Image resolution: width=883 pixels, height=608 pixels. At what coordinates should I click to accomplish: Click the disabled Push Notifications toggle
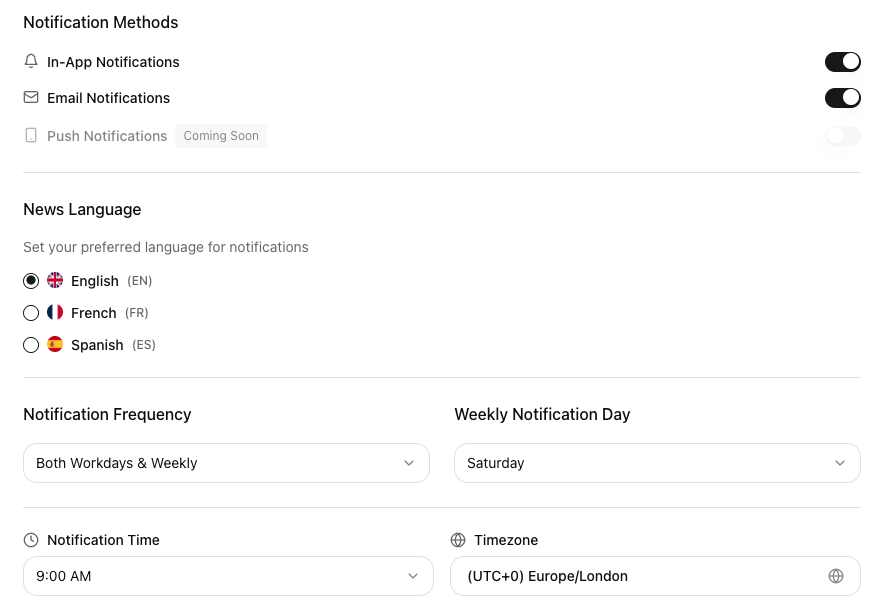[x=842, y=136]
